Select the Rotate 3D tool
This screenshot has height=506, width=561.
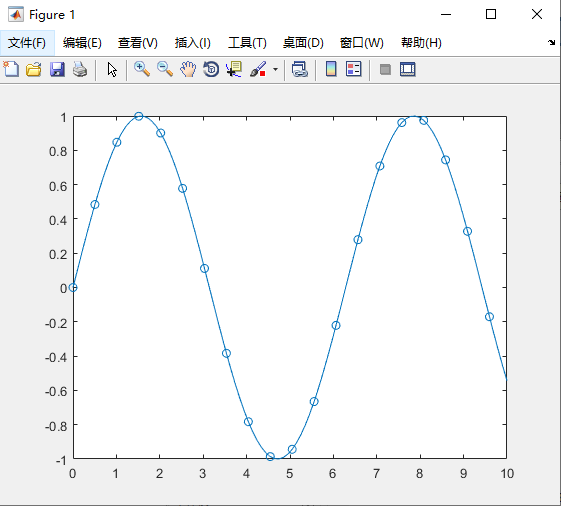pyautogui.click(x=211, y=69)
